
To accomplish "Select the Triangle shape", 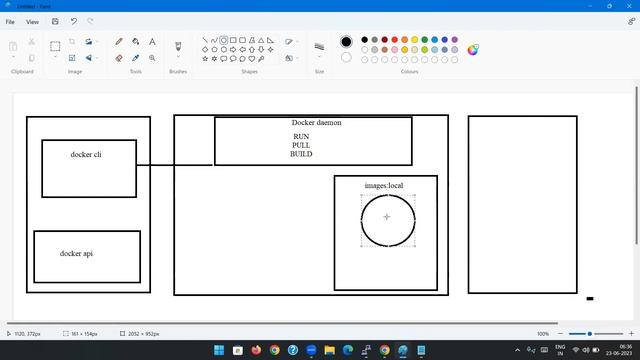I will pos(261,40).
